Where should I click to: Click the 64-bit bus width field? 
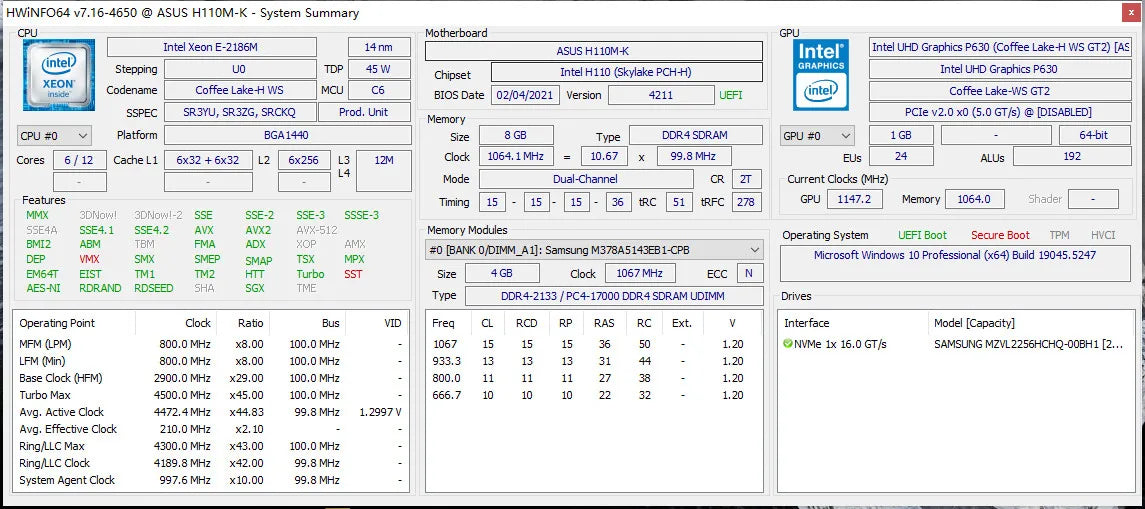click(x=1094, y=135)
